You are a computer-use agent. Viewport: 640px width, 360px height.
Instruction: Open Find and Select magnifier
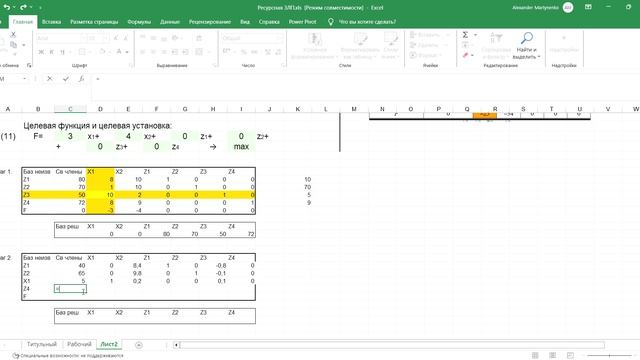pos(527,38)
